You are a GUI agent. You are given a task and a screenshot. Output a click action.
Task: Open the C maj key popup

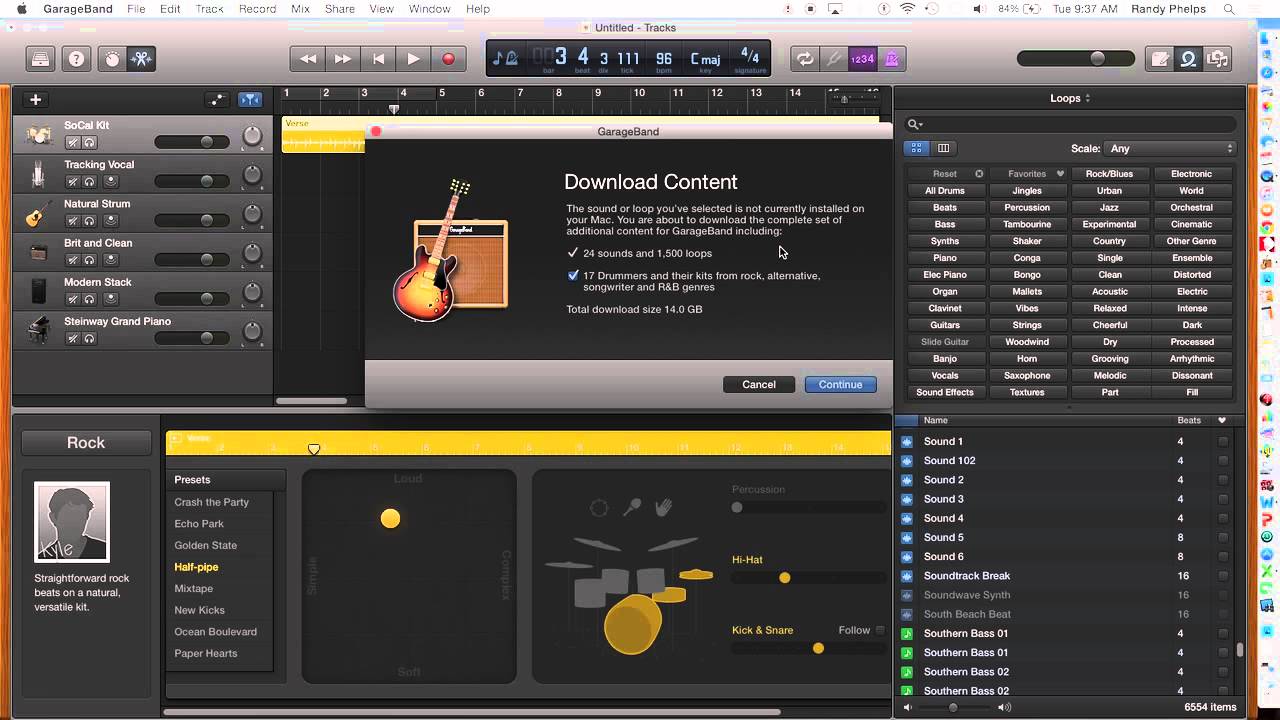[x=705, y=59]
